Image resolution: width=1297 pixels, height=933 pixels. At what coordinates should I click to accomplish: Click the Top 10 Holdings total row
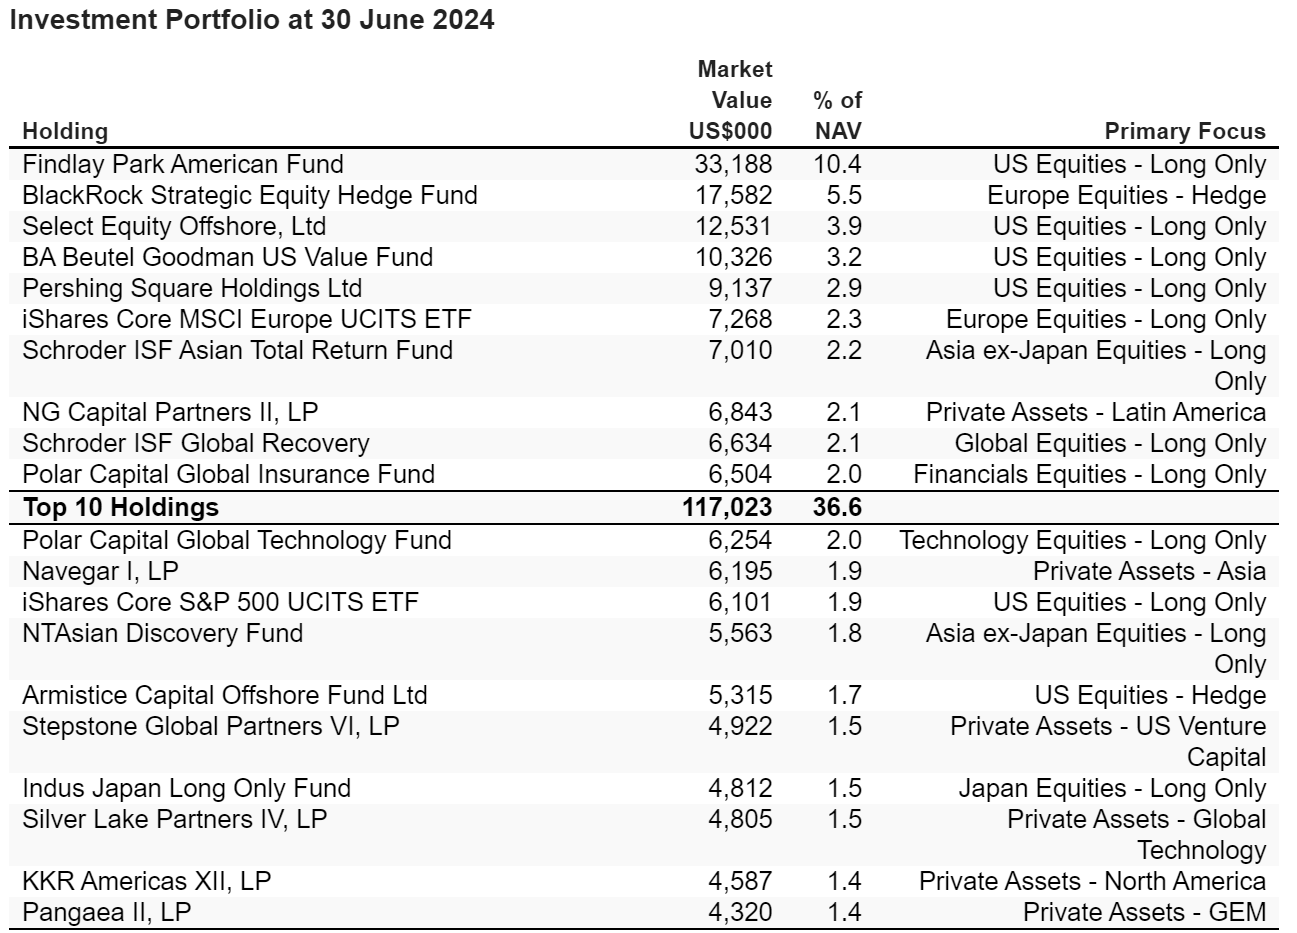[645, 507]
